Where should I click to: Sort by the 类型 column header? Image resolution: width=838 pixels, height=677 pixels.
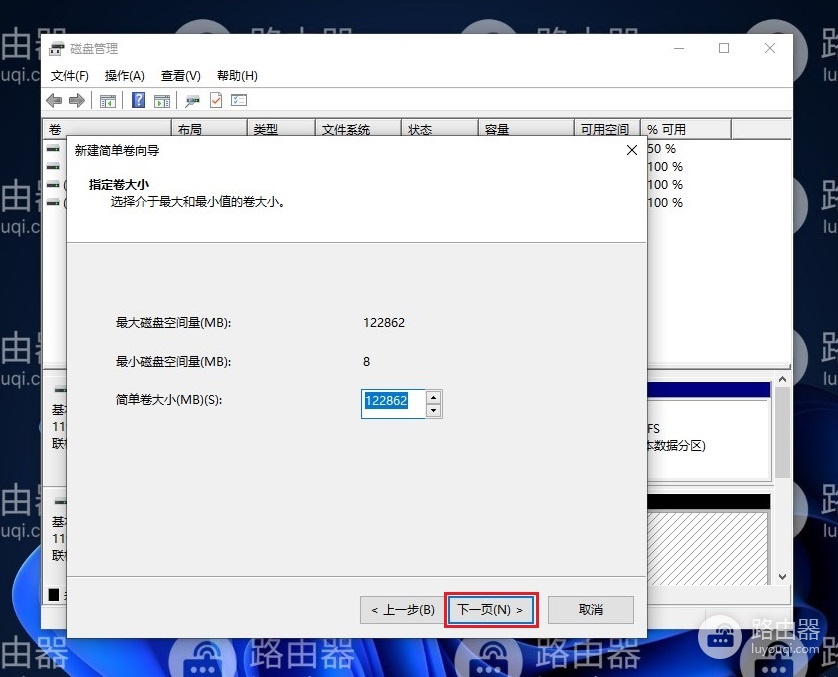(281, 129)
